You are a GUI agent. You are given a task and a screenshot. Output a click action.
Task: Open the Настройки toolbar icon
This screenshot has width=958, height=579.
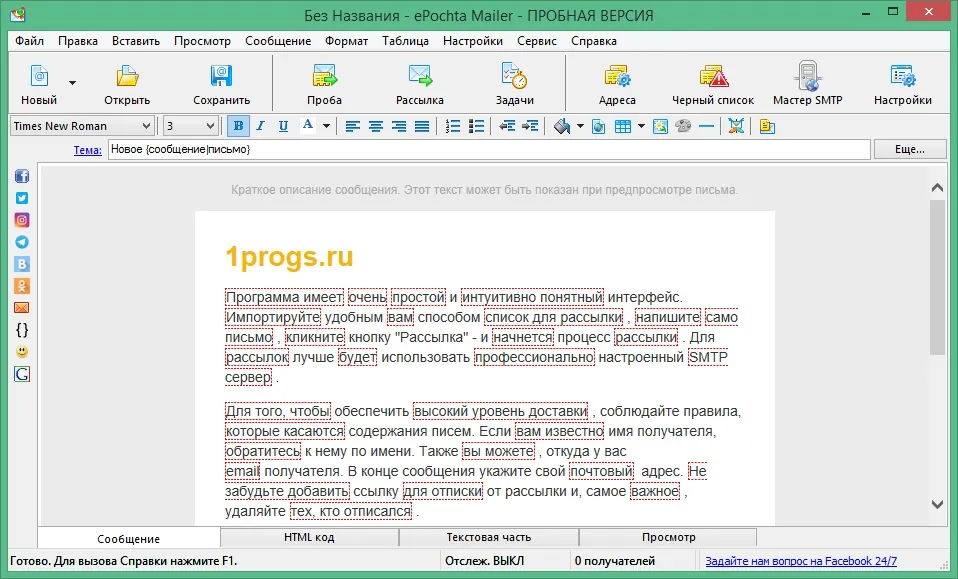902,76
